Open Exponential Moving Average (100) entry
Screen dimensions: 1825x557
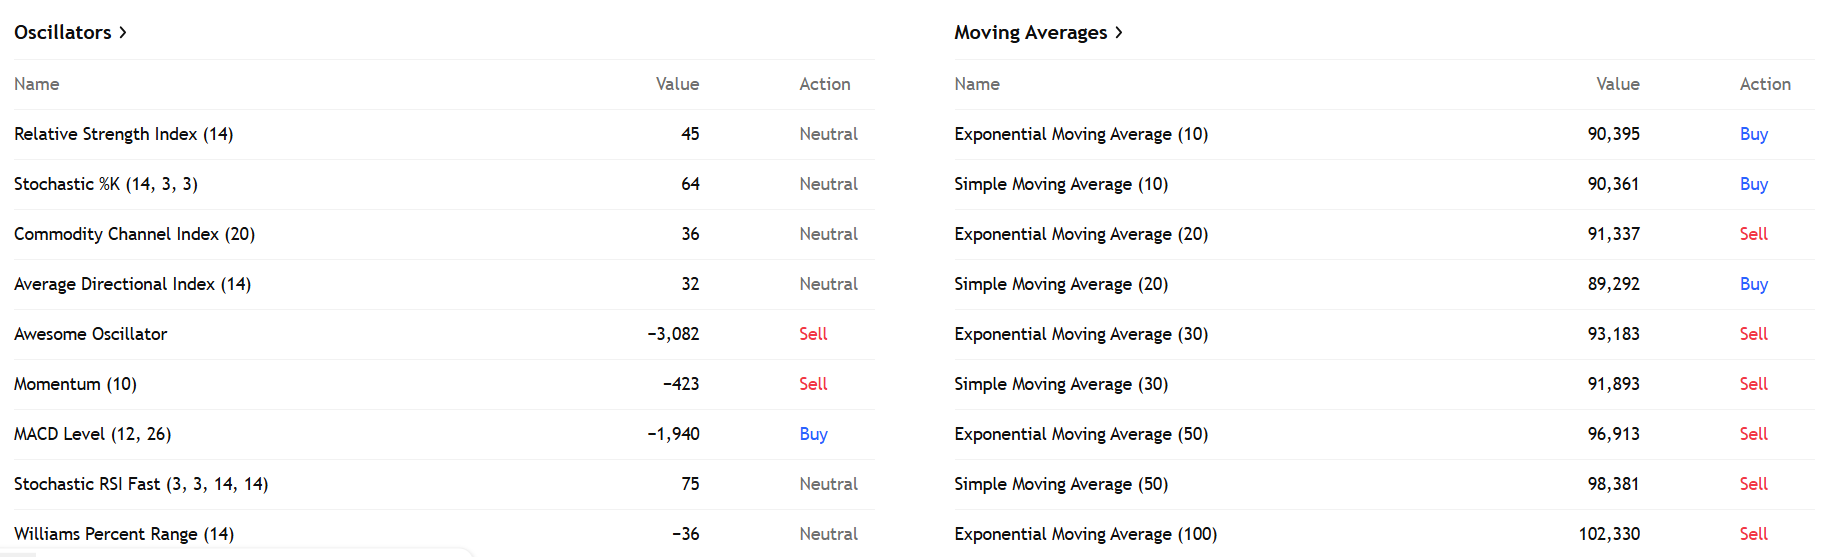(x=1085, y=534)
